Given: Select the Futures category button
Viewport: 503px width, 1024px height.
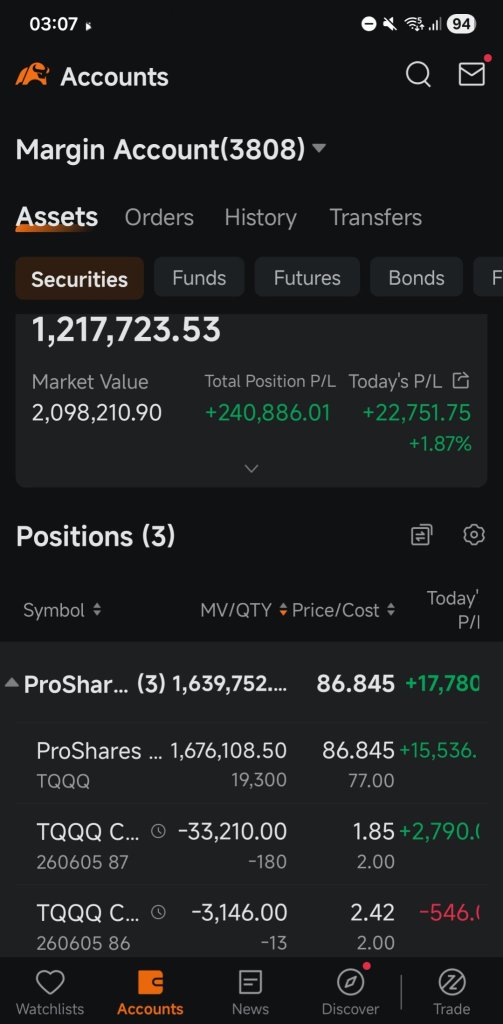Looking at the screenshot, I should (x=307, y=278).
